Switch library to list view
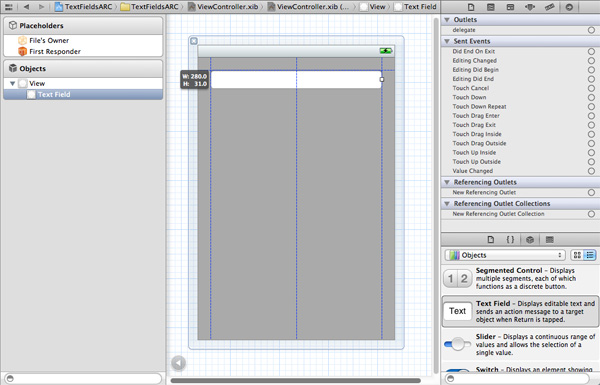This screenshot has height=385, width=600. coord(590,255)
